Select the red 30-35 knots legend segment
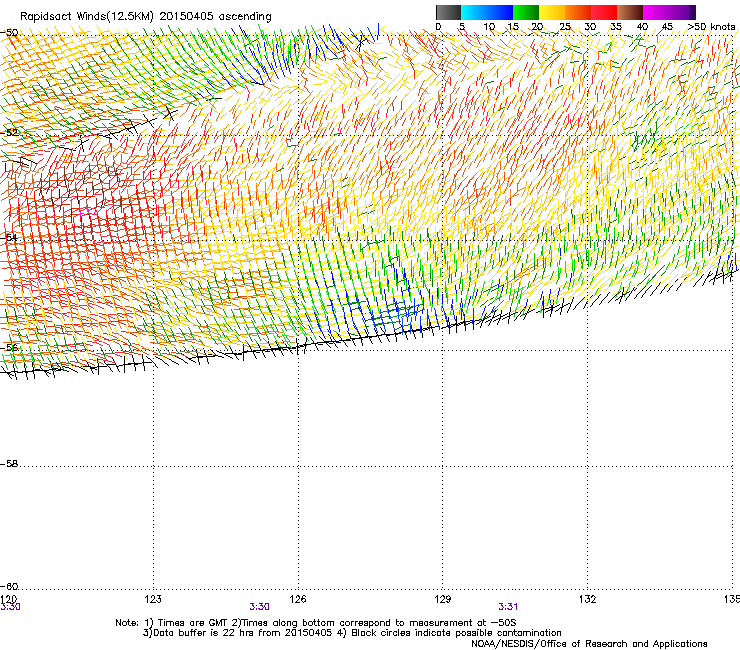Screen dimensions: 740x650 604,12
